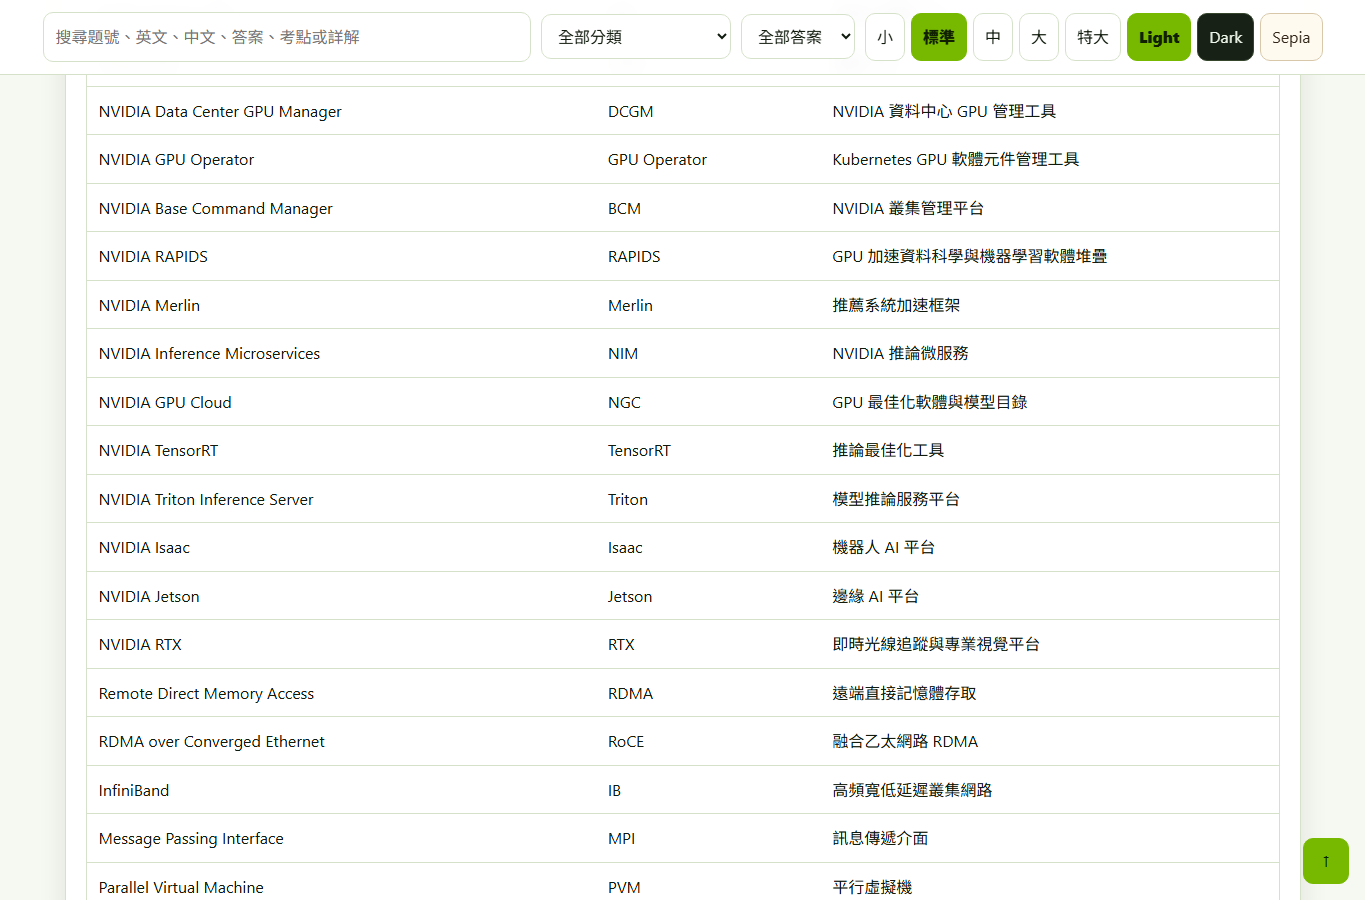Click the NVIDIA TensorRT term
1365x900 pixels.
158,451
